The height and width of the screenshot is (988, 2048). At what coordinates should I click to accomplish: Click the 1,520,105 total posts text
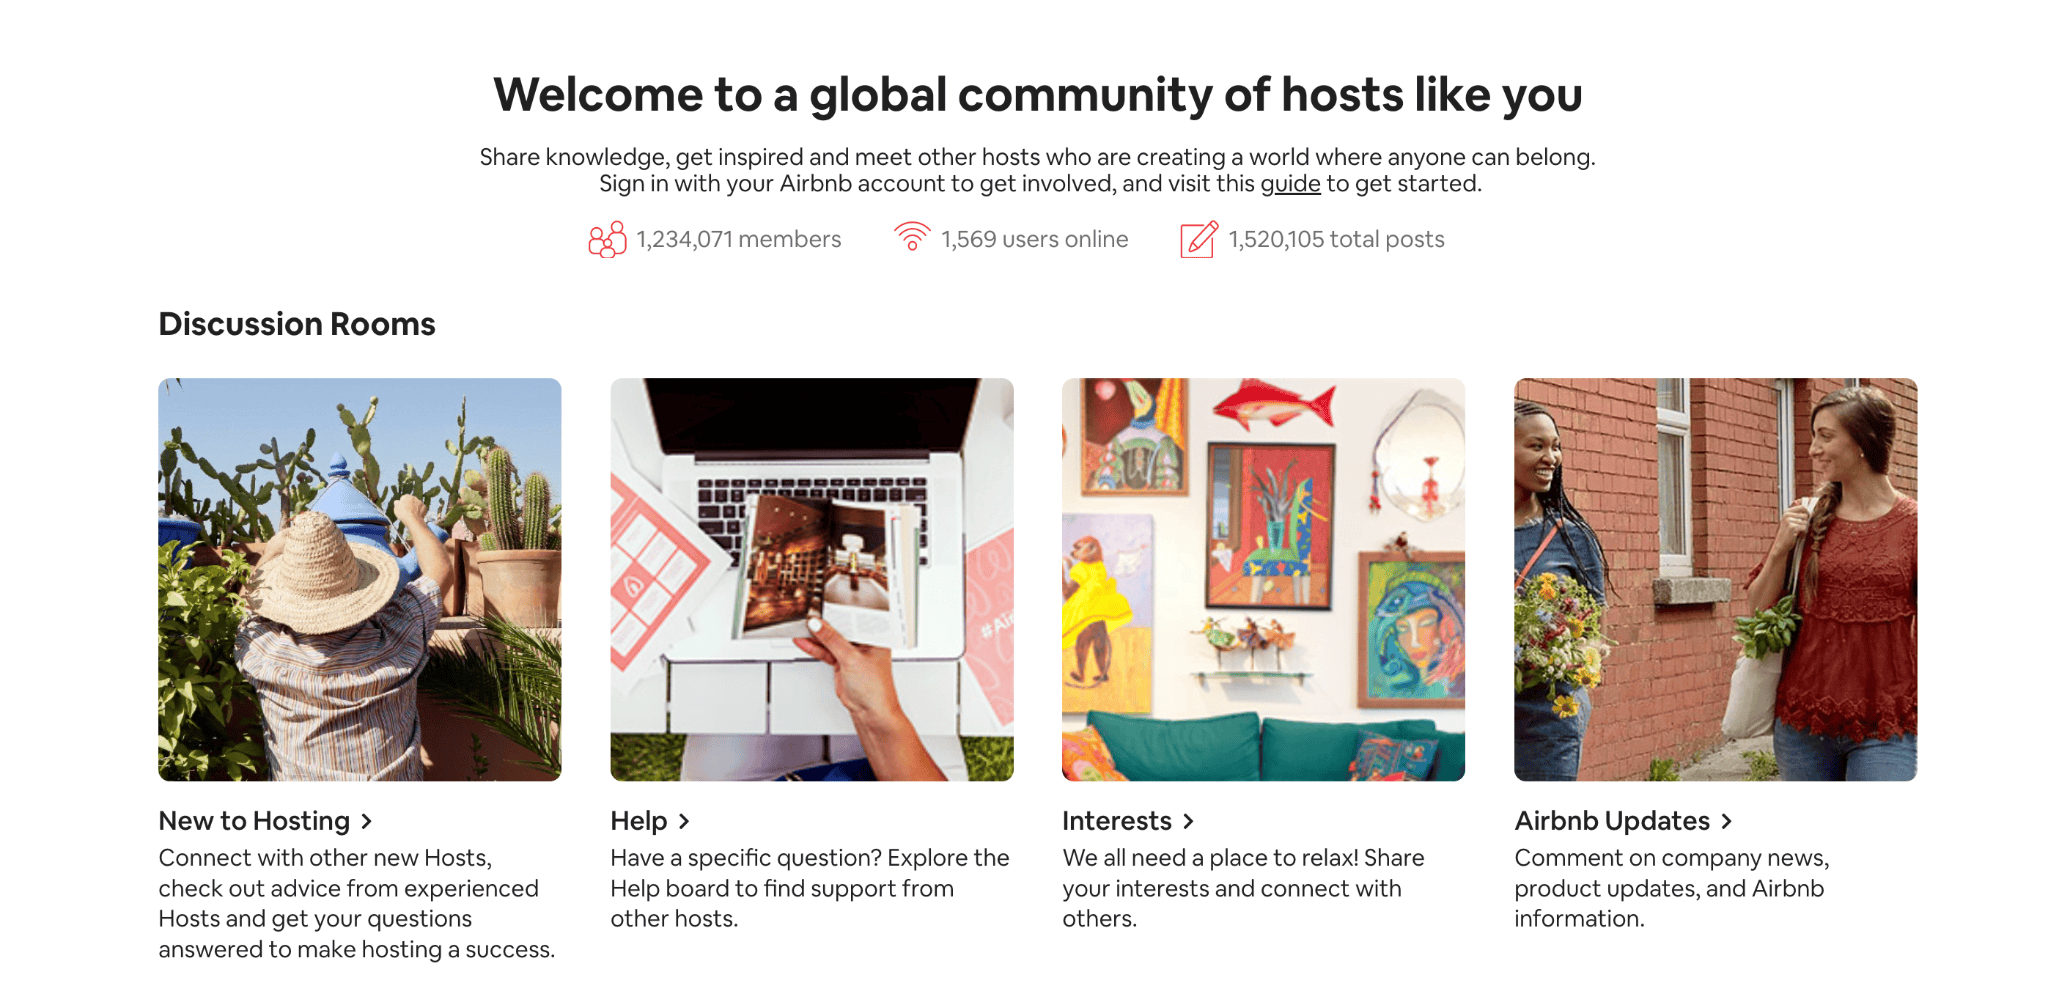[x=1337, y=240]
